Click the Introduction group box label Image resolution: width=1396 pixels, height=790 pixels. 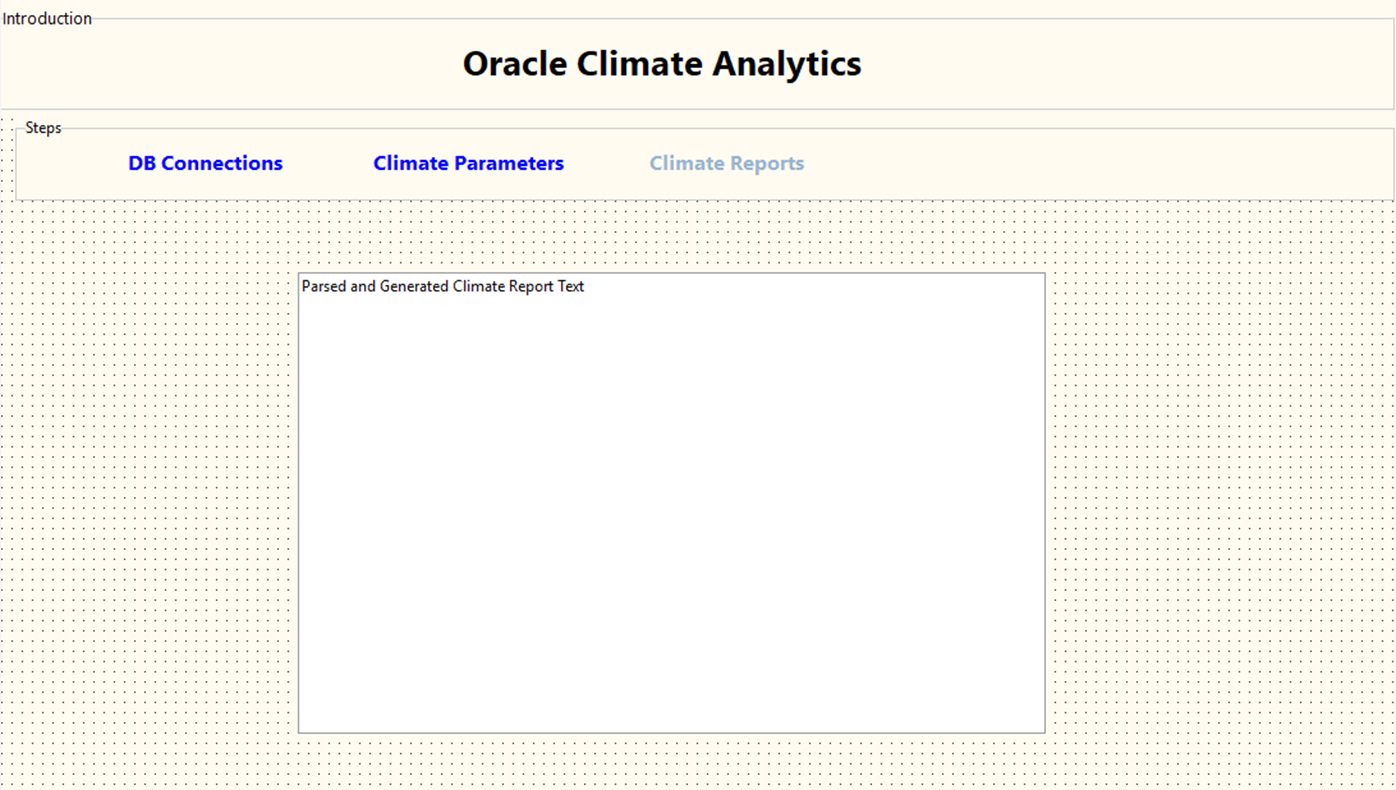[47, 18]
